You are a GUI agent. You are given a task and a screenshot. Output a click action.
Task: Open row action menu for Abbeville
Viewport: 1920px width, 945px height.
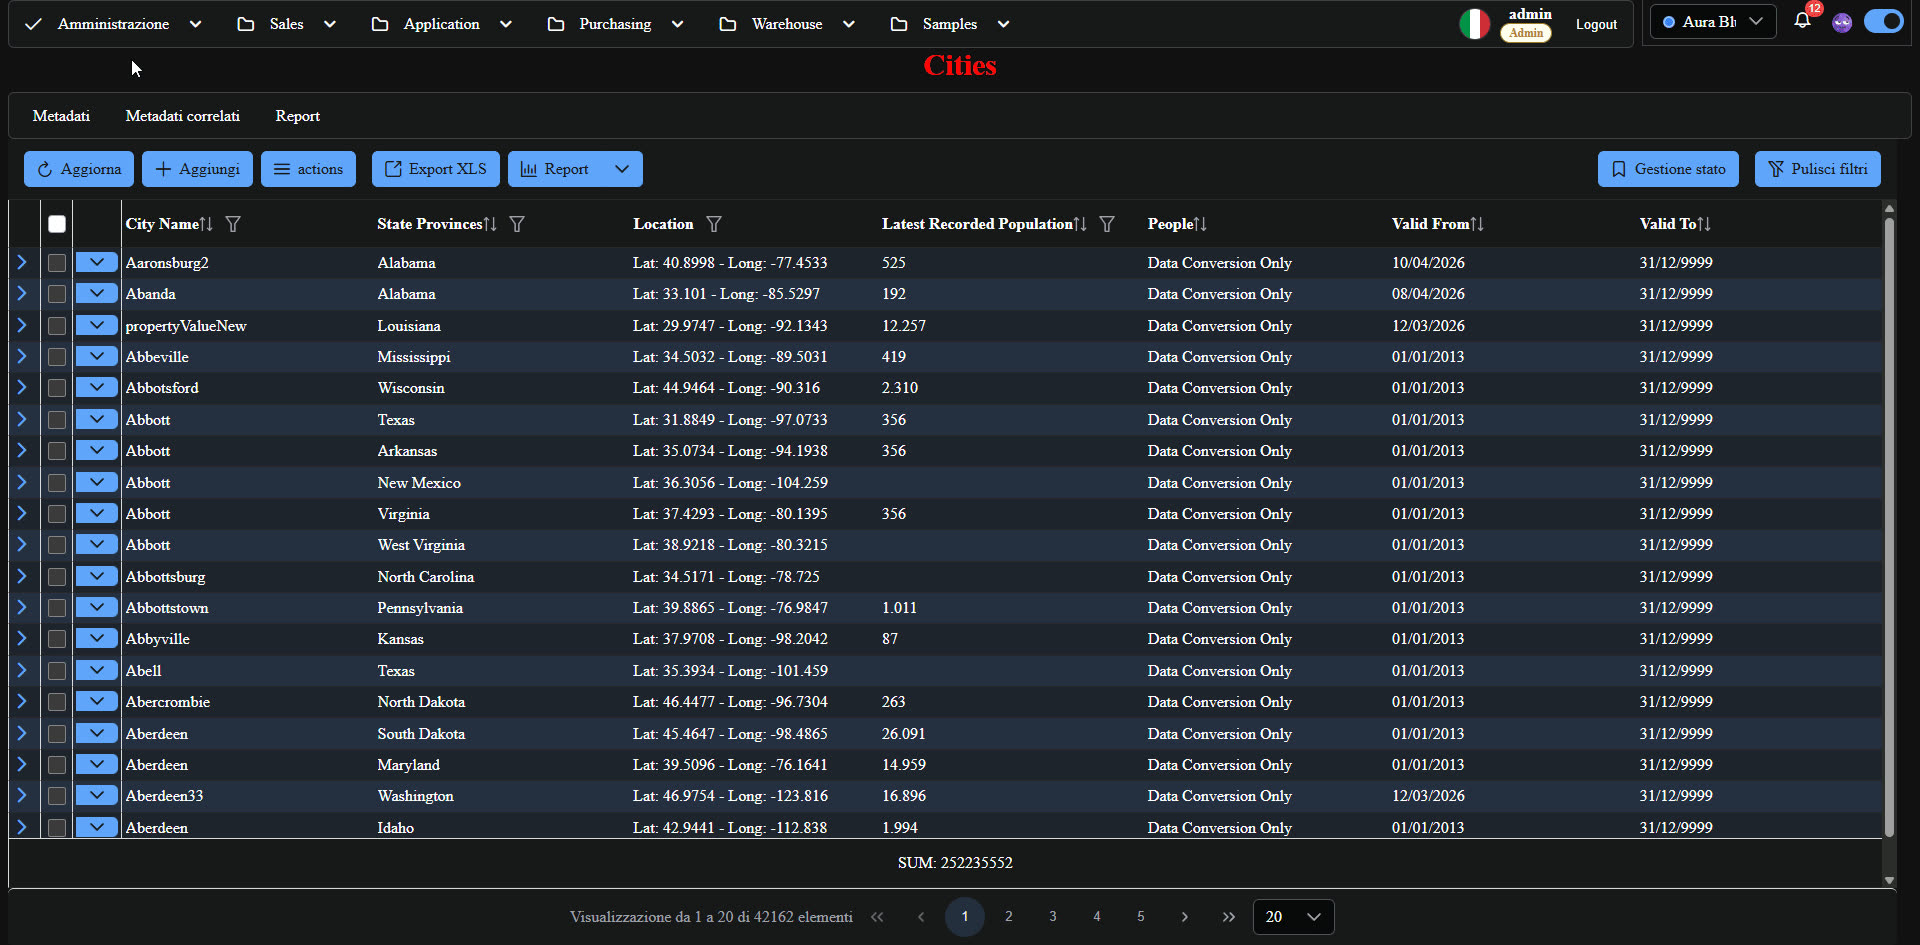click(97, 356)
